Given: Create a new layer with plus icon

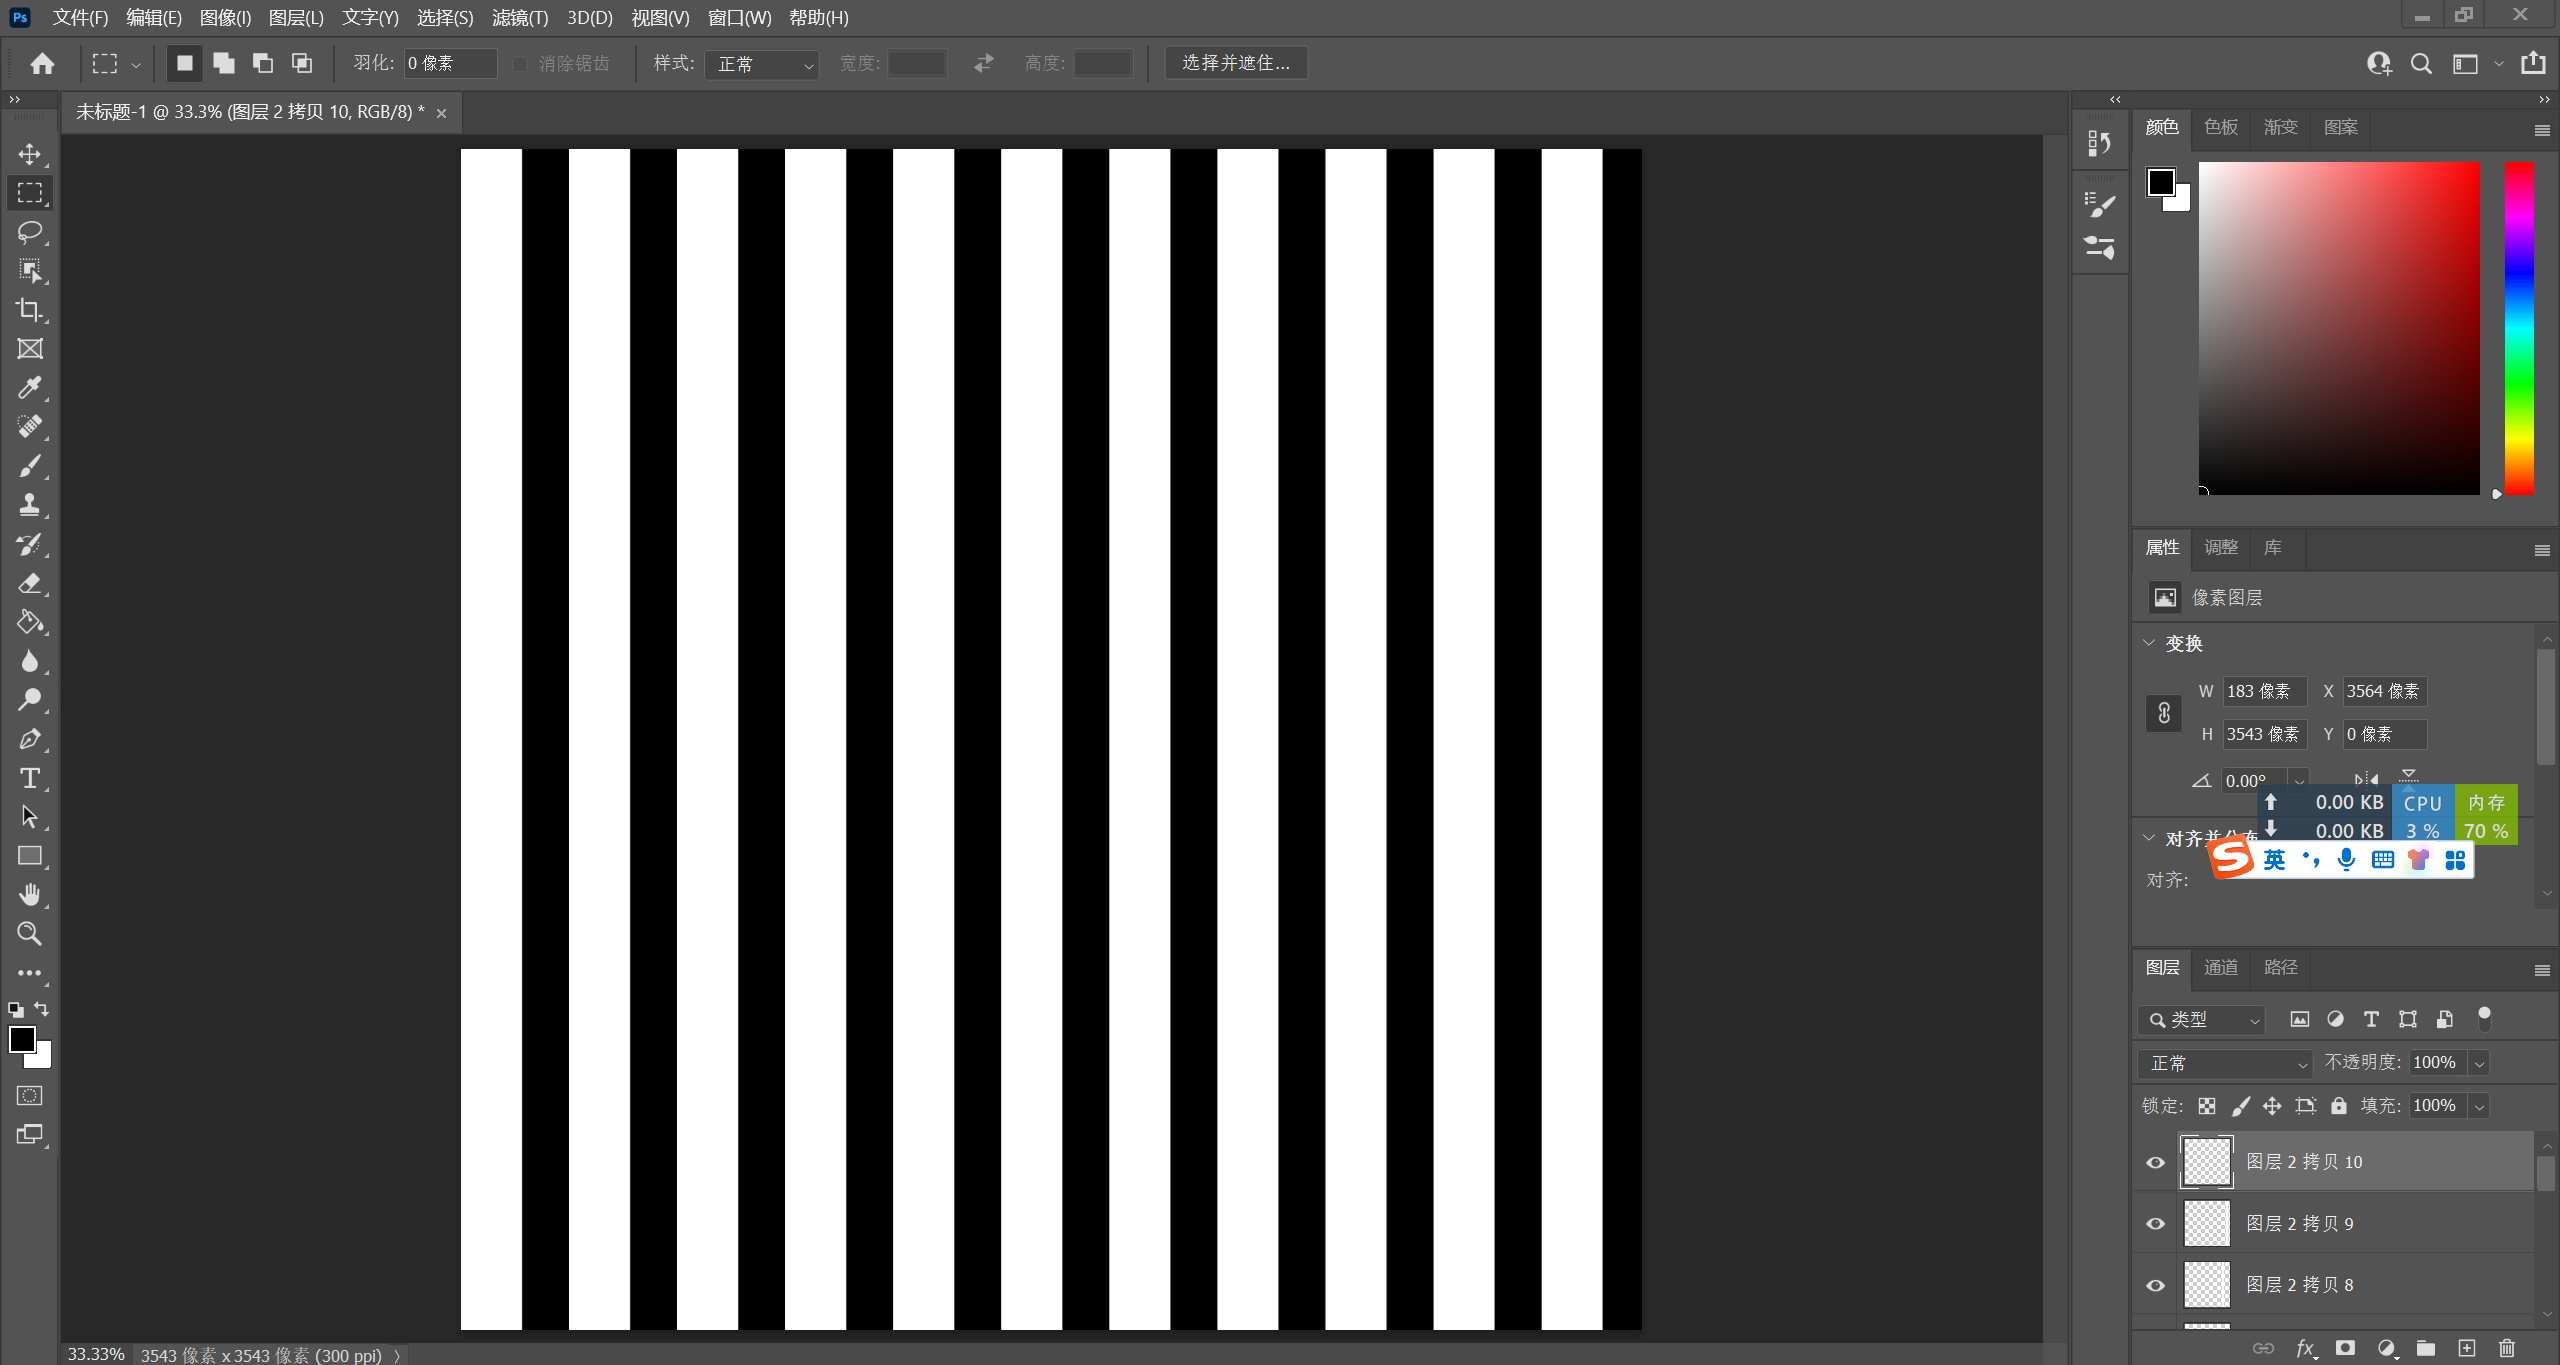Looking at the screenshot, I should [x=2466, y=1348].
